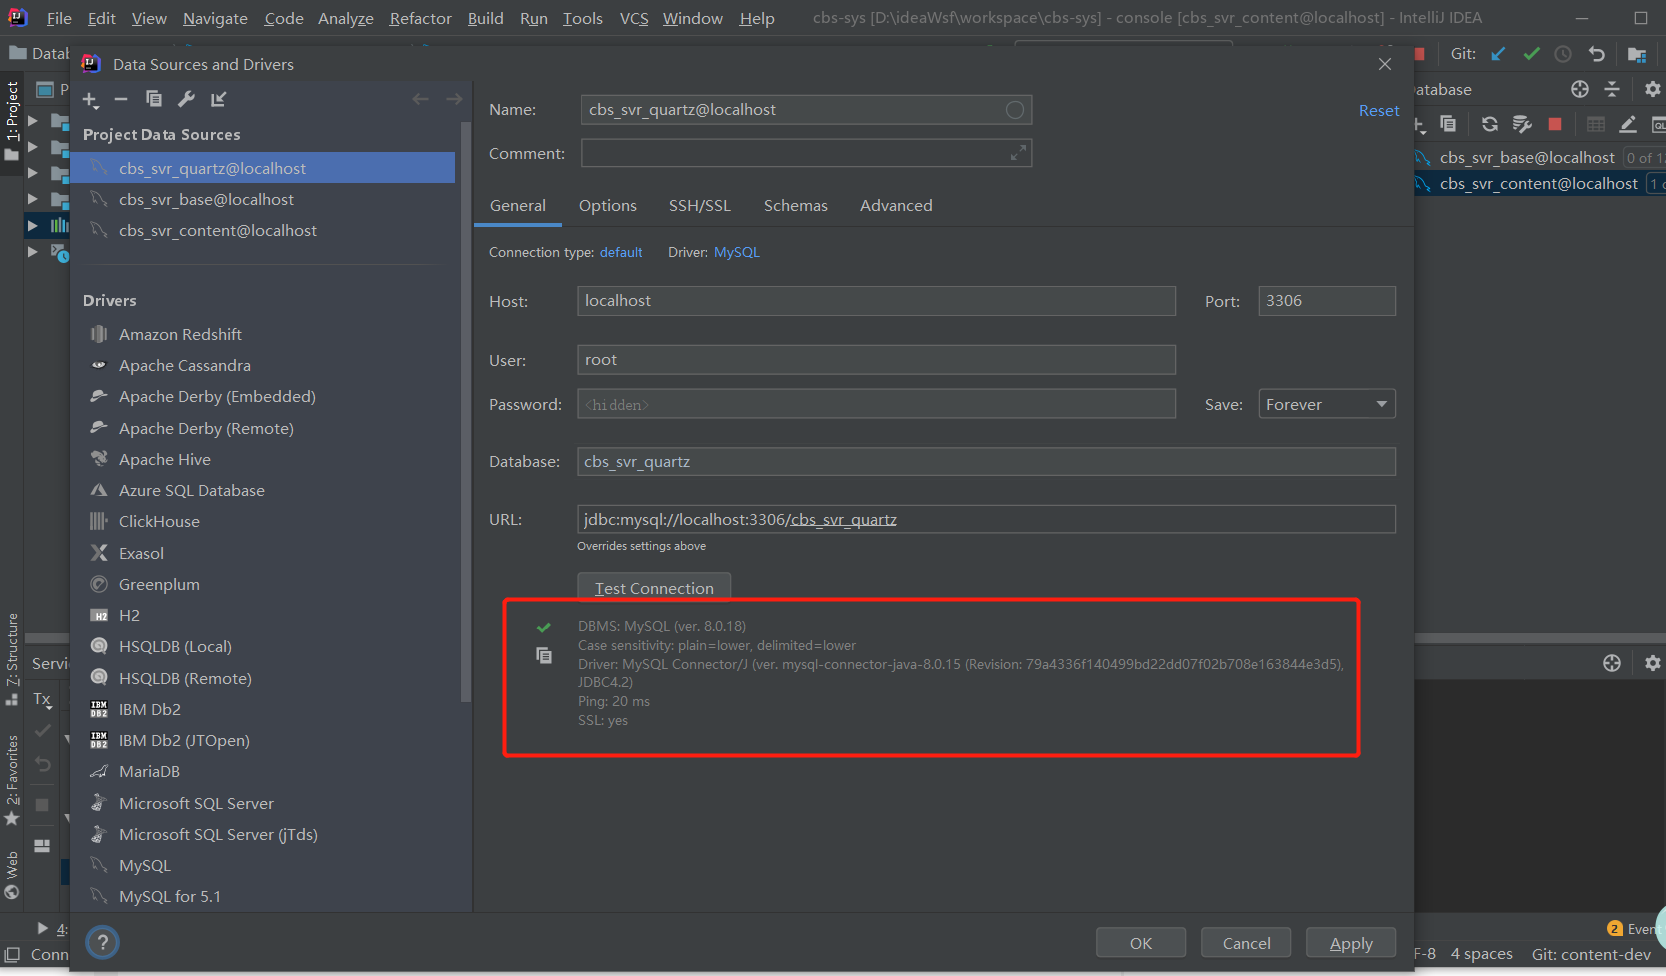Open the help question mark button
The image size is (1666, 976).
(102, 942)
